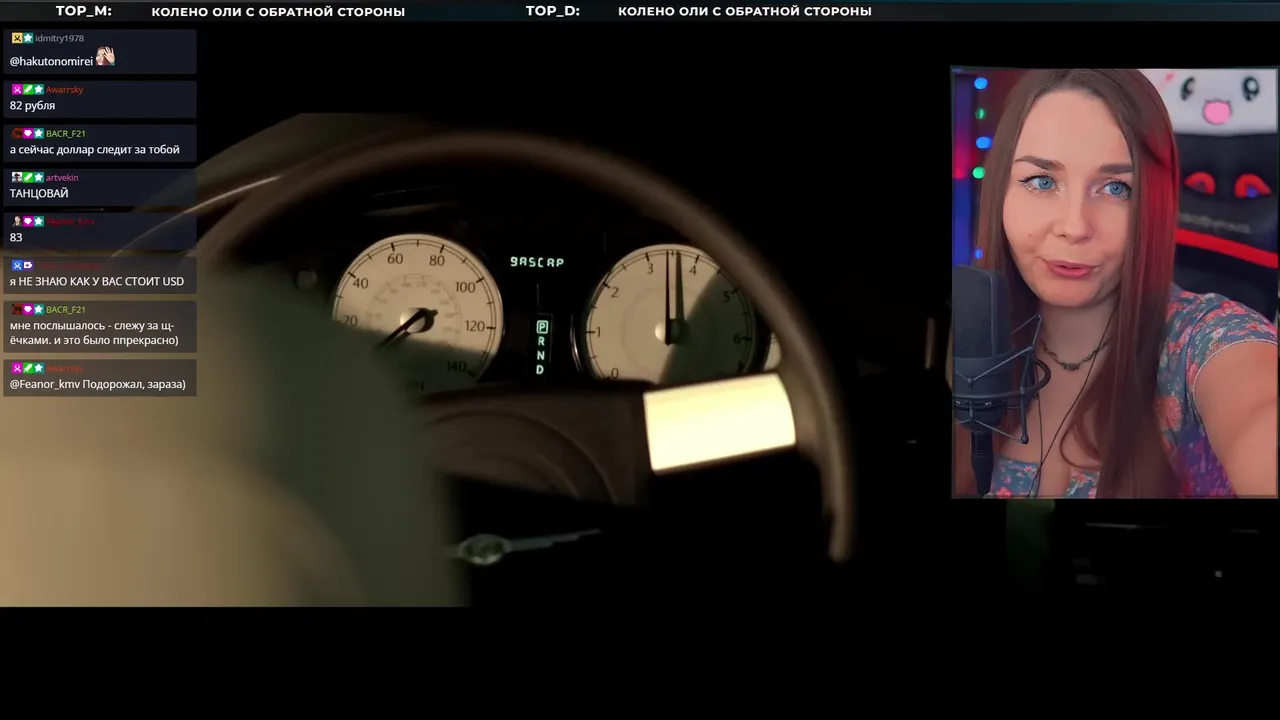1280x720 pixels.
Task: Click the username idmitry1978 in chat
Action: point(59,38)
